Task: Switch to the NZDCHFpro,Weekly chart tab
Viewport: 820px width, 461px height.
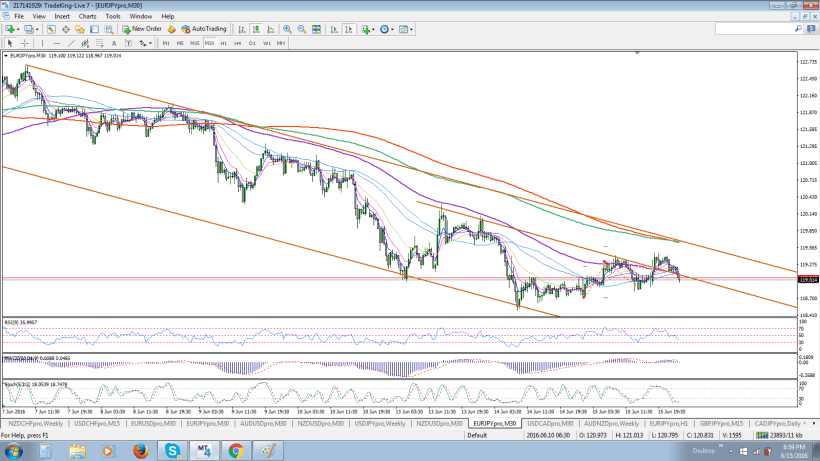Action: [36, 423]
